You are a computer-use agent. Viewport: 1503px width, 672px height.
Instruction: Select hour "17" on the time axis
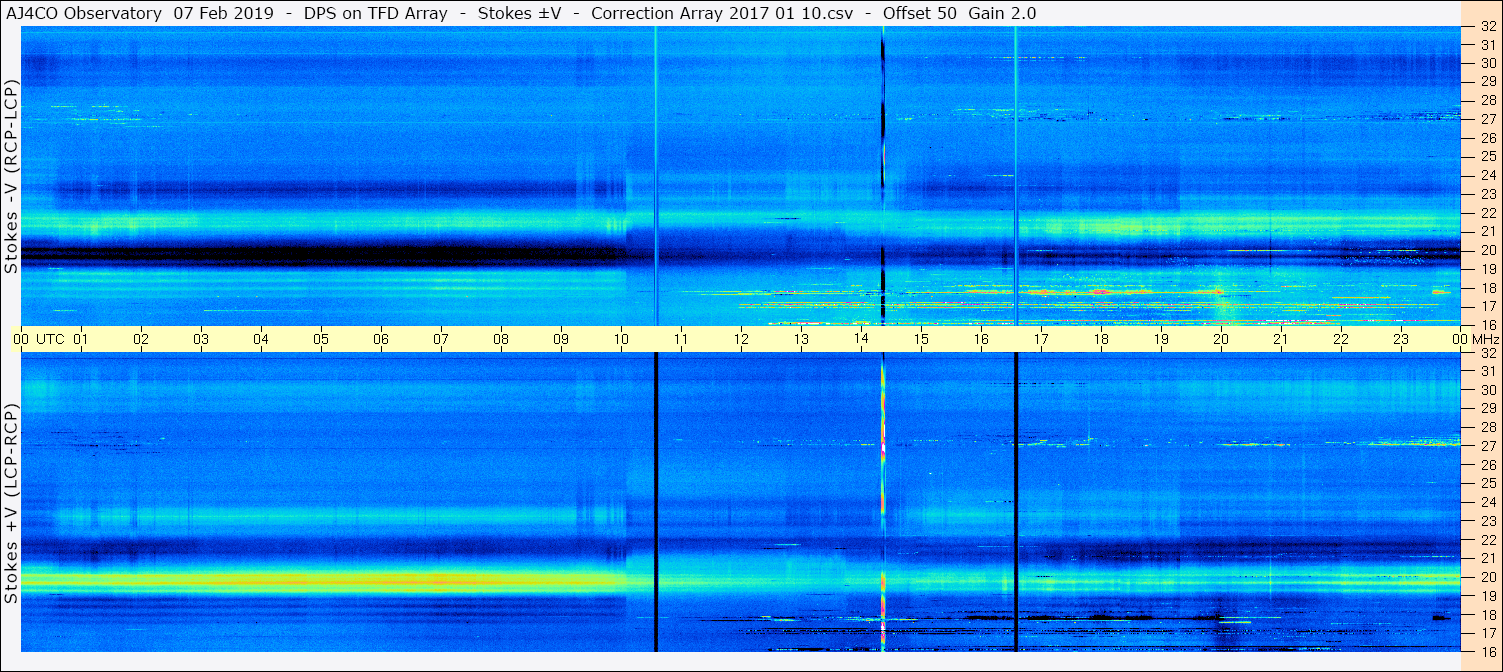(1041, 339)
